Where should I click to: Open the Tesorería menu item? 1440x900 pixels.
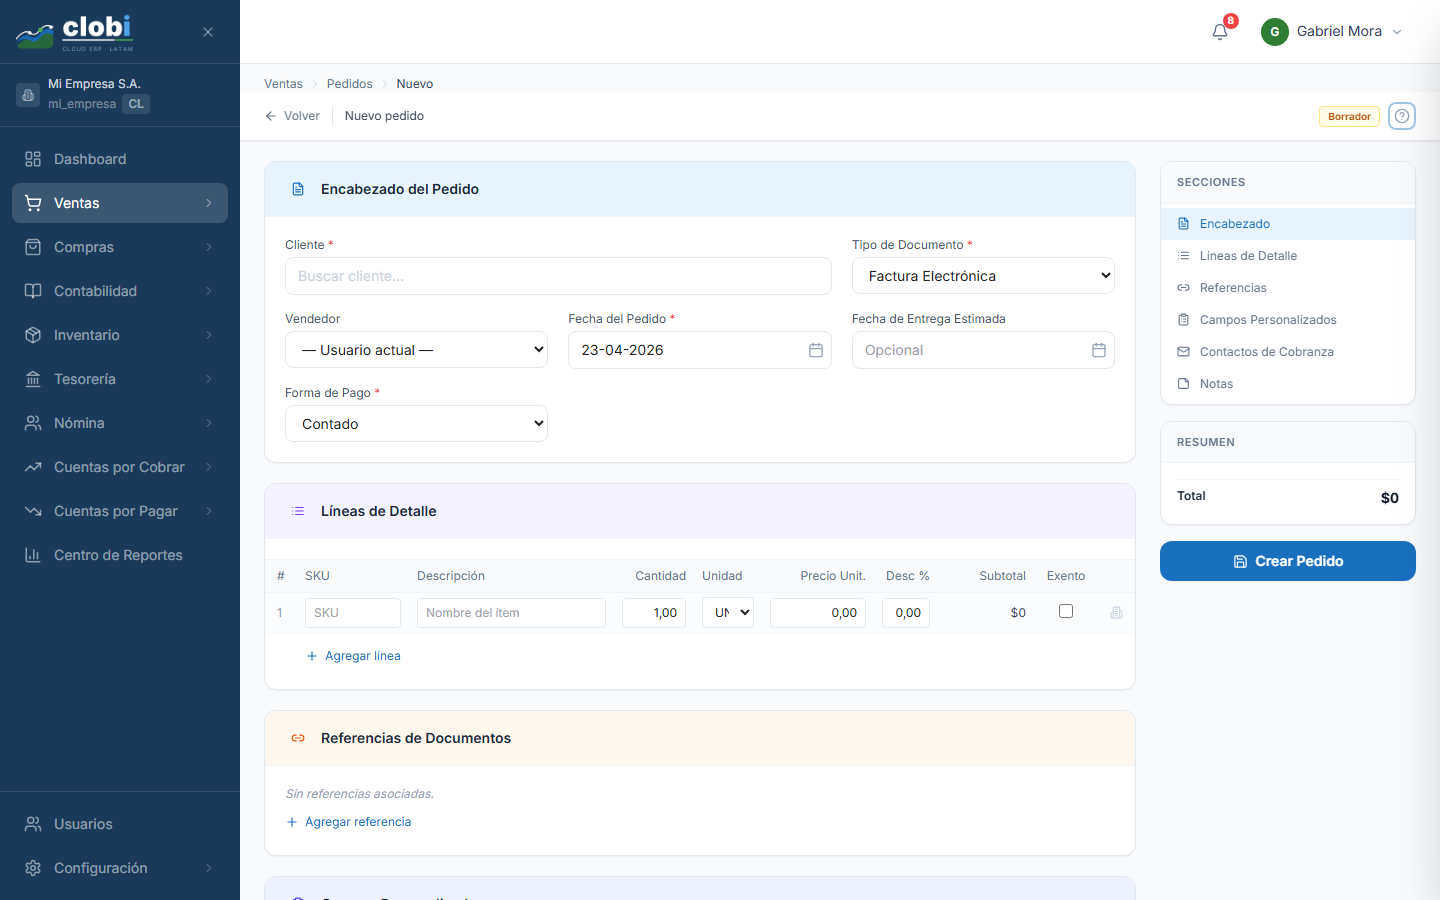(120, 379)
